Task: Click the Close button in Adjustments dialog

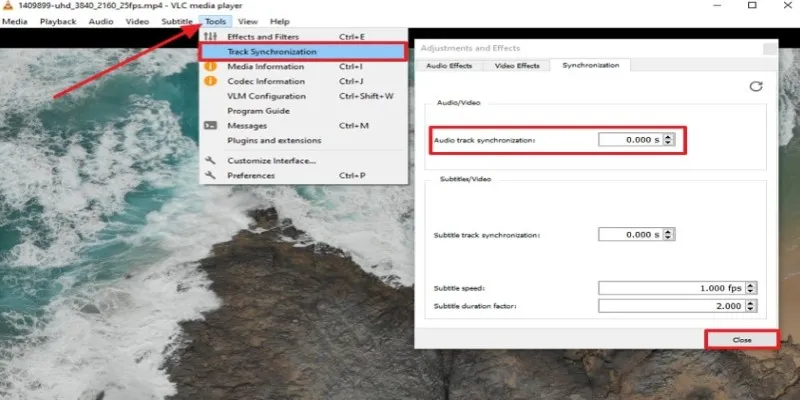Action: point(742,340)
